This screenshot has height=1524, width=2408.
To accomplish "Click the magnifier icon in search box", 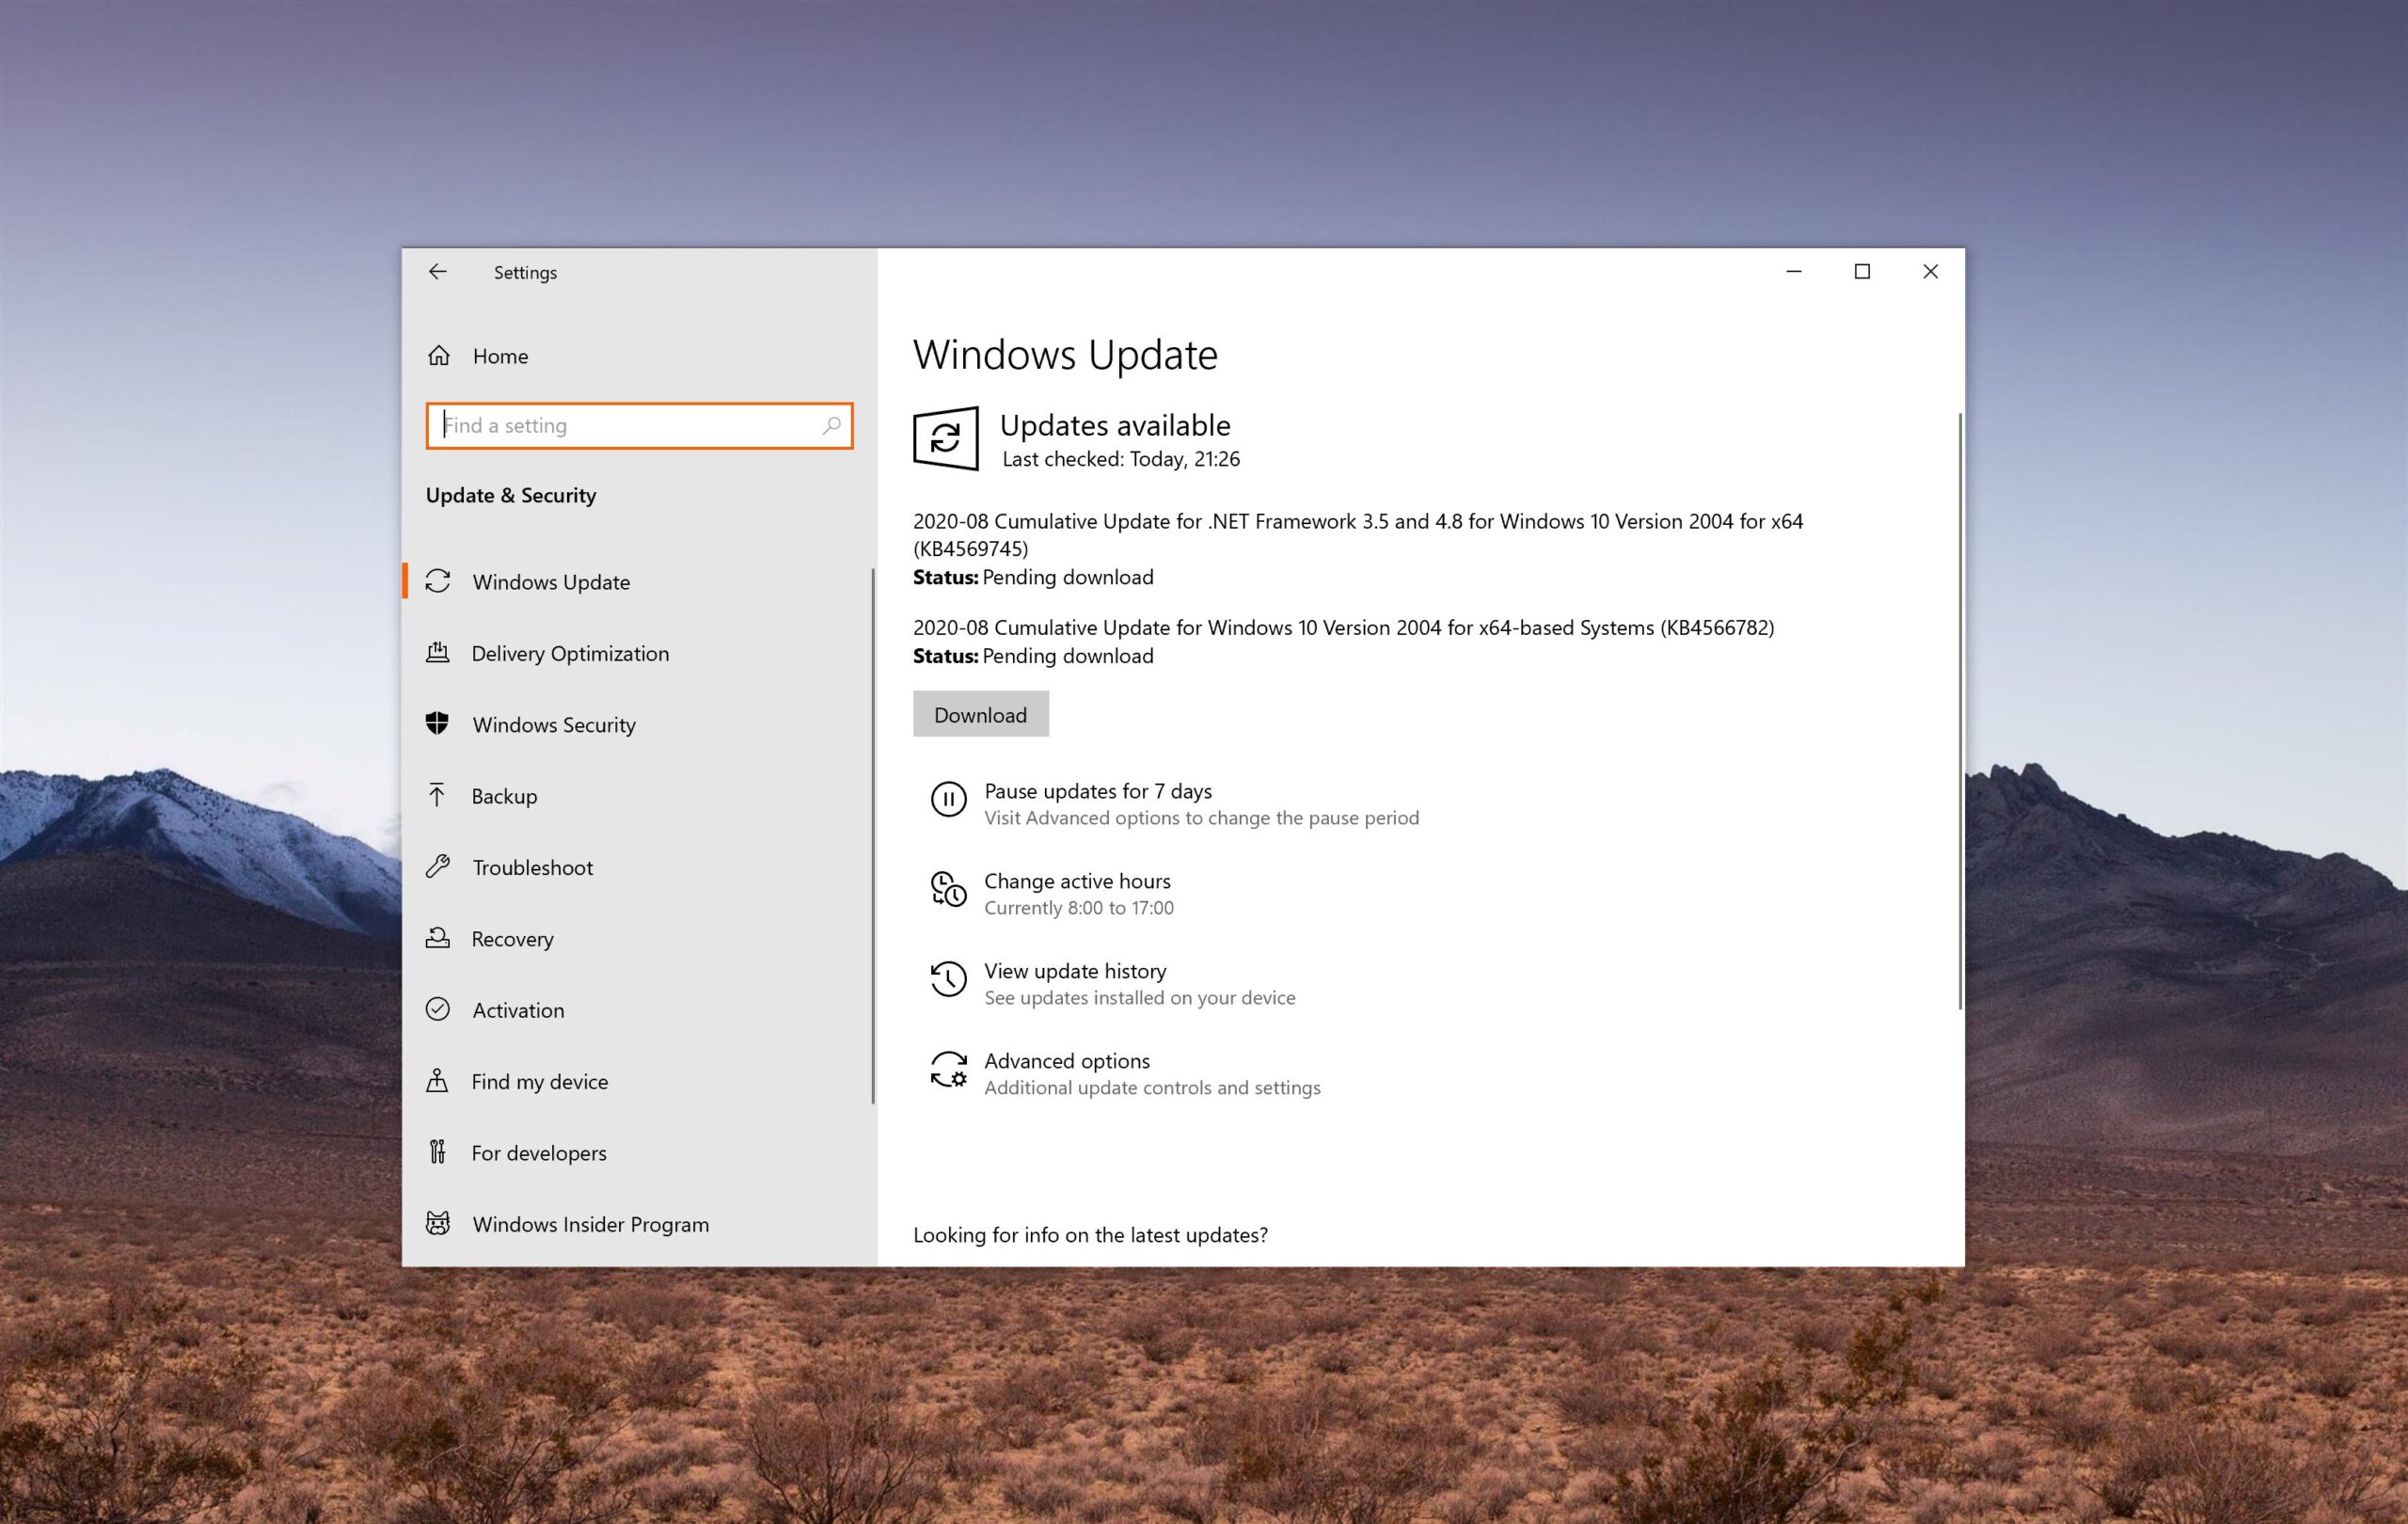I will point(831,426).
